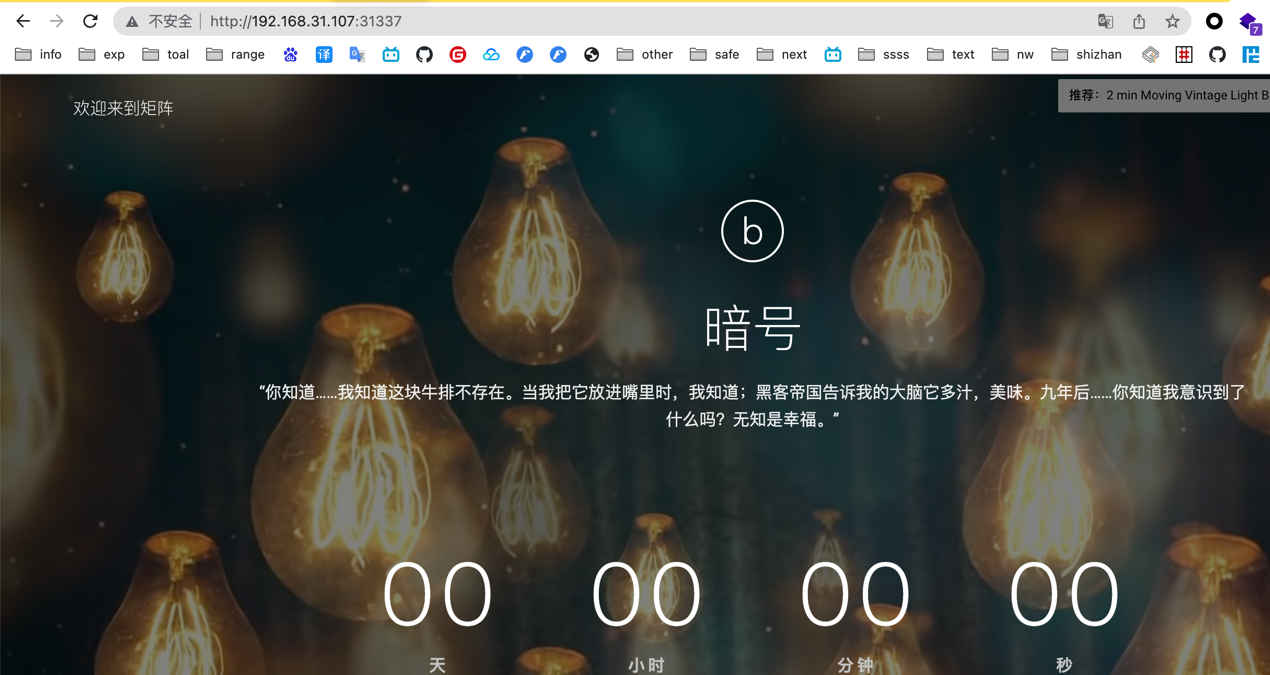Viewport: 1270px width, 675px height.
Task: Expand the range bookmark folder
Action: pyautogui.click(x=235, y=55)
